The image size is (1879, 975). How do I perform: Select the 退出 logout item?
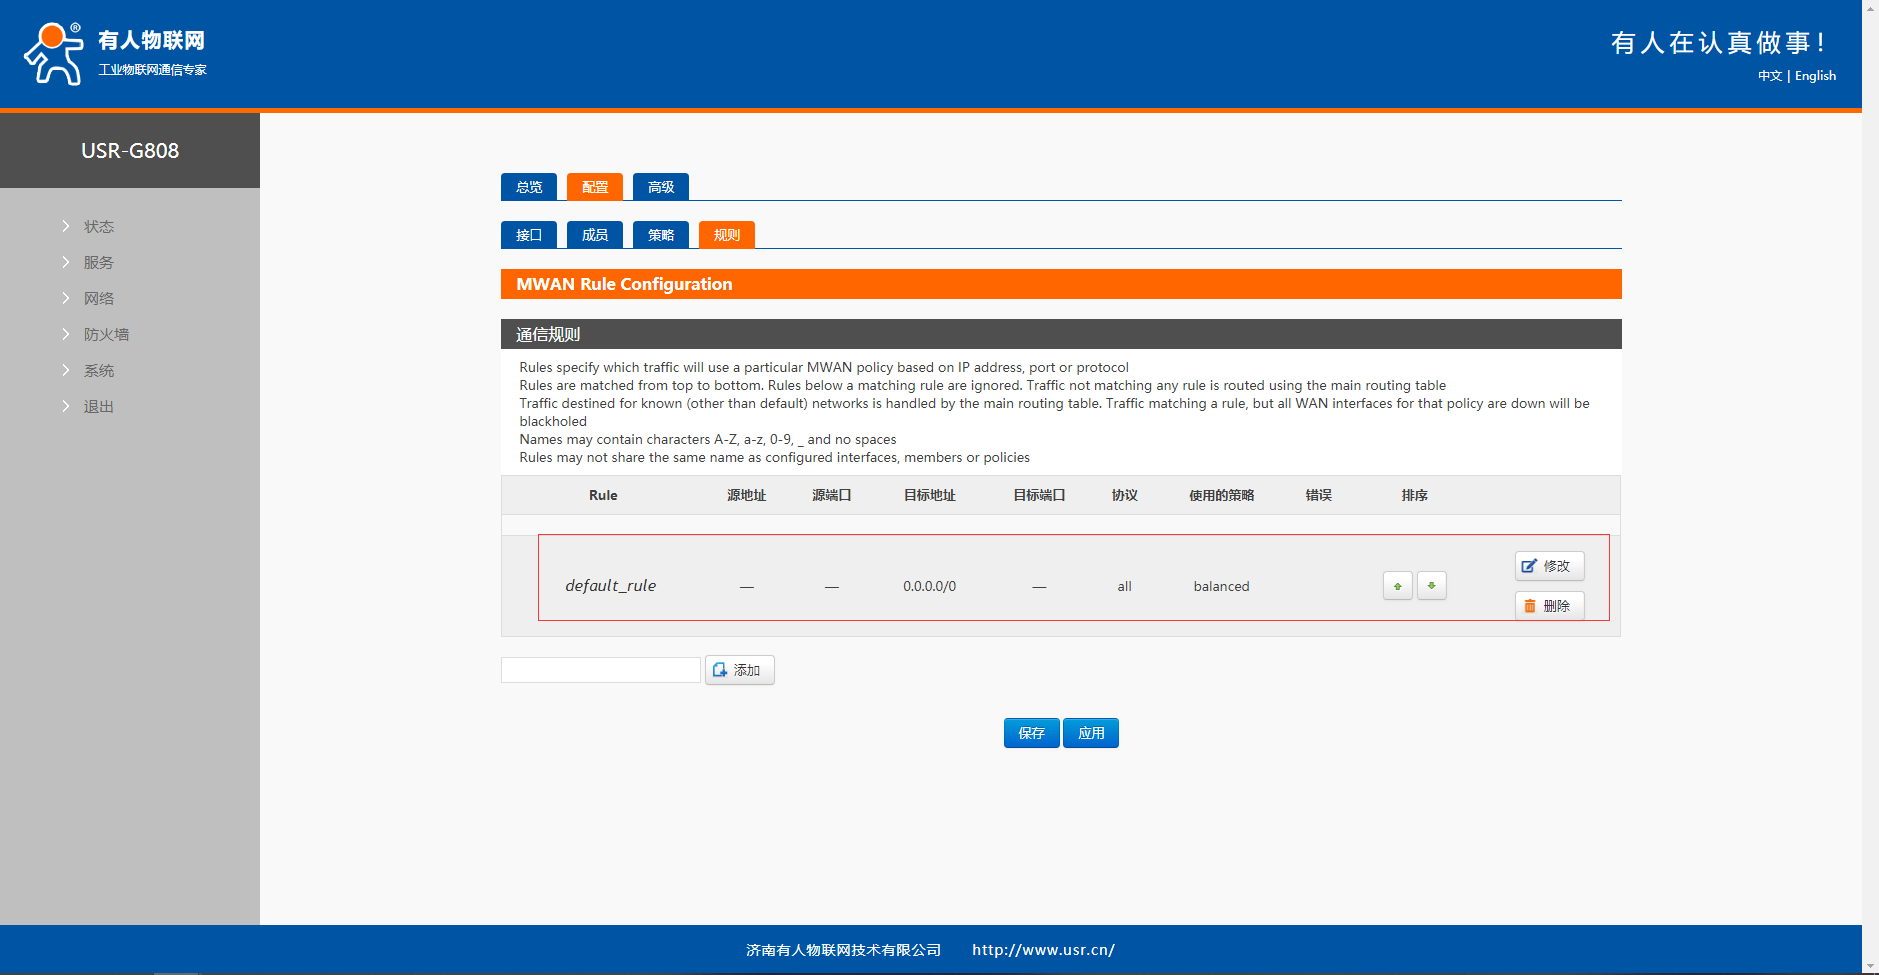(98, 407)
